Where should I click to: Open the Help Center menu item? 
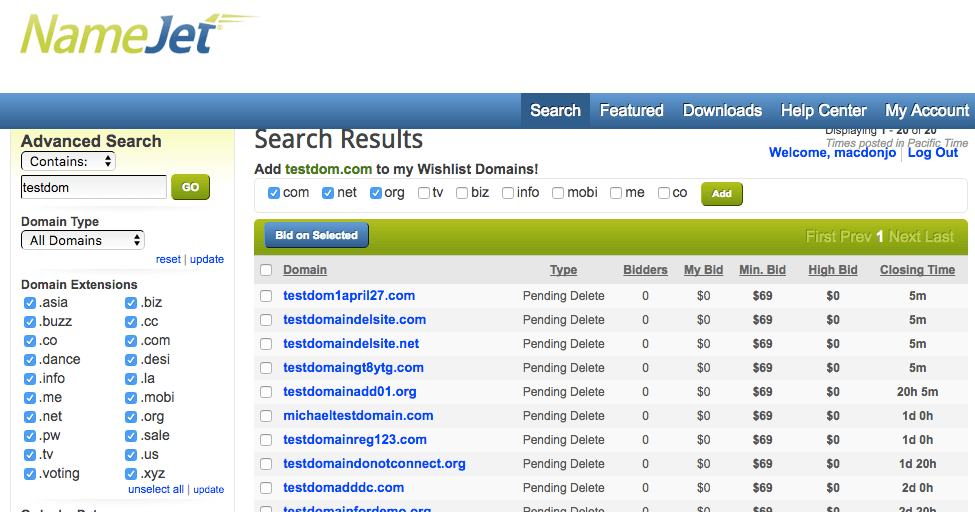tap(823, 110)
